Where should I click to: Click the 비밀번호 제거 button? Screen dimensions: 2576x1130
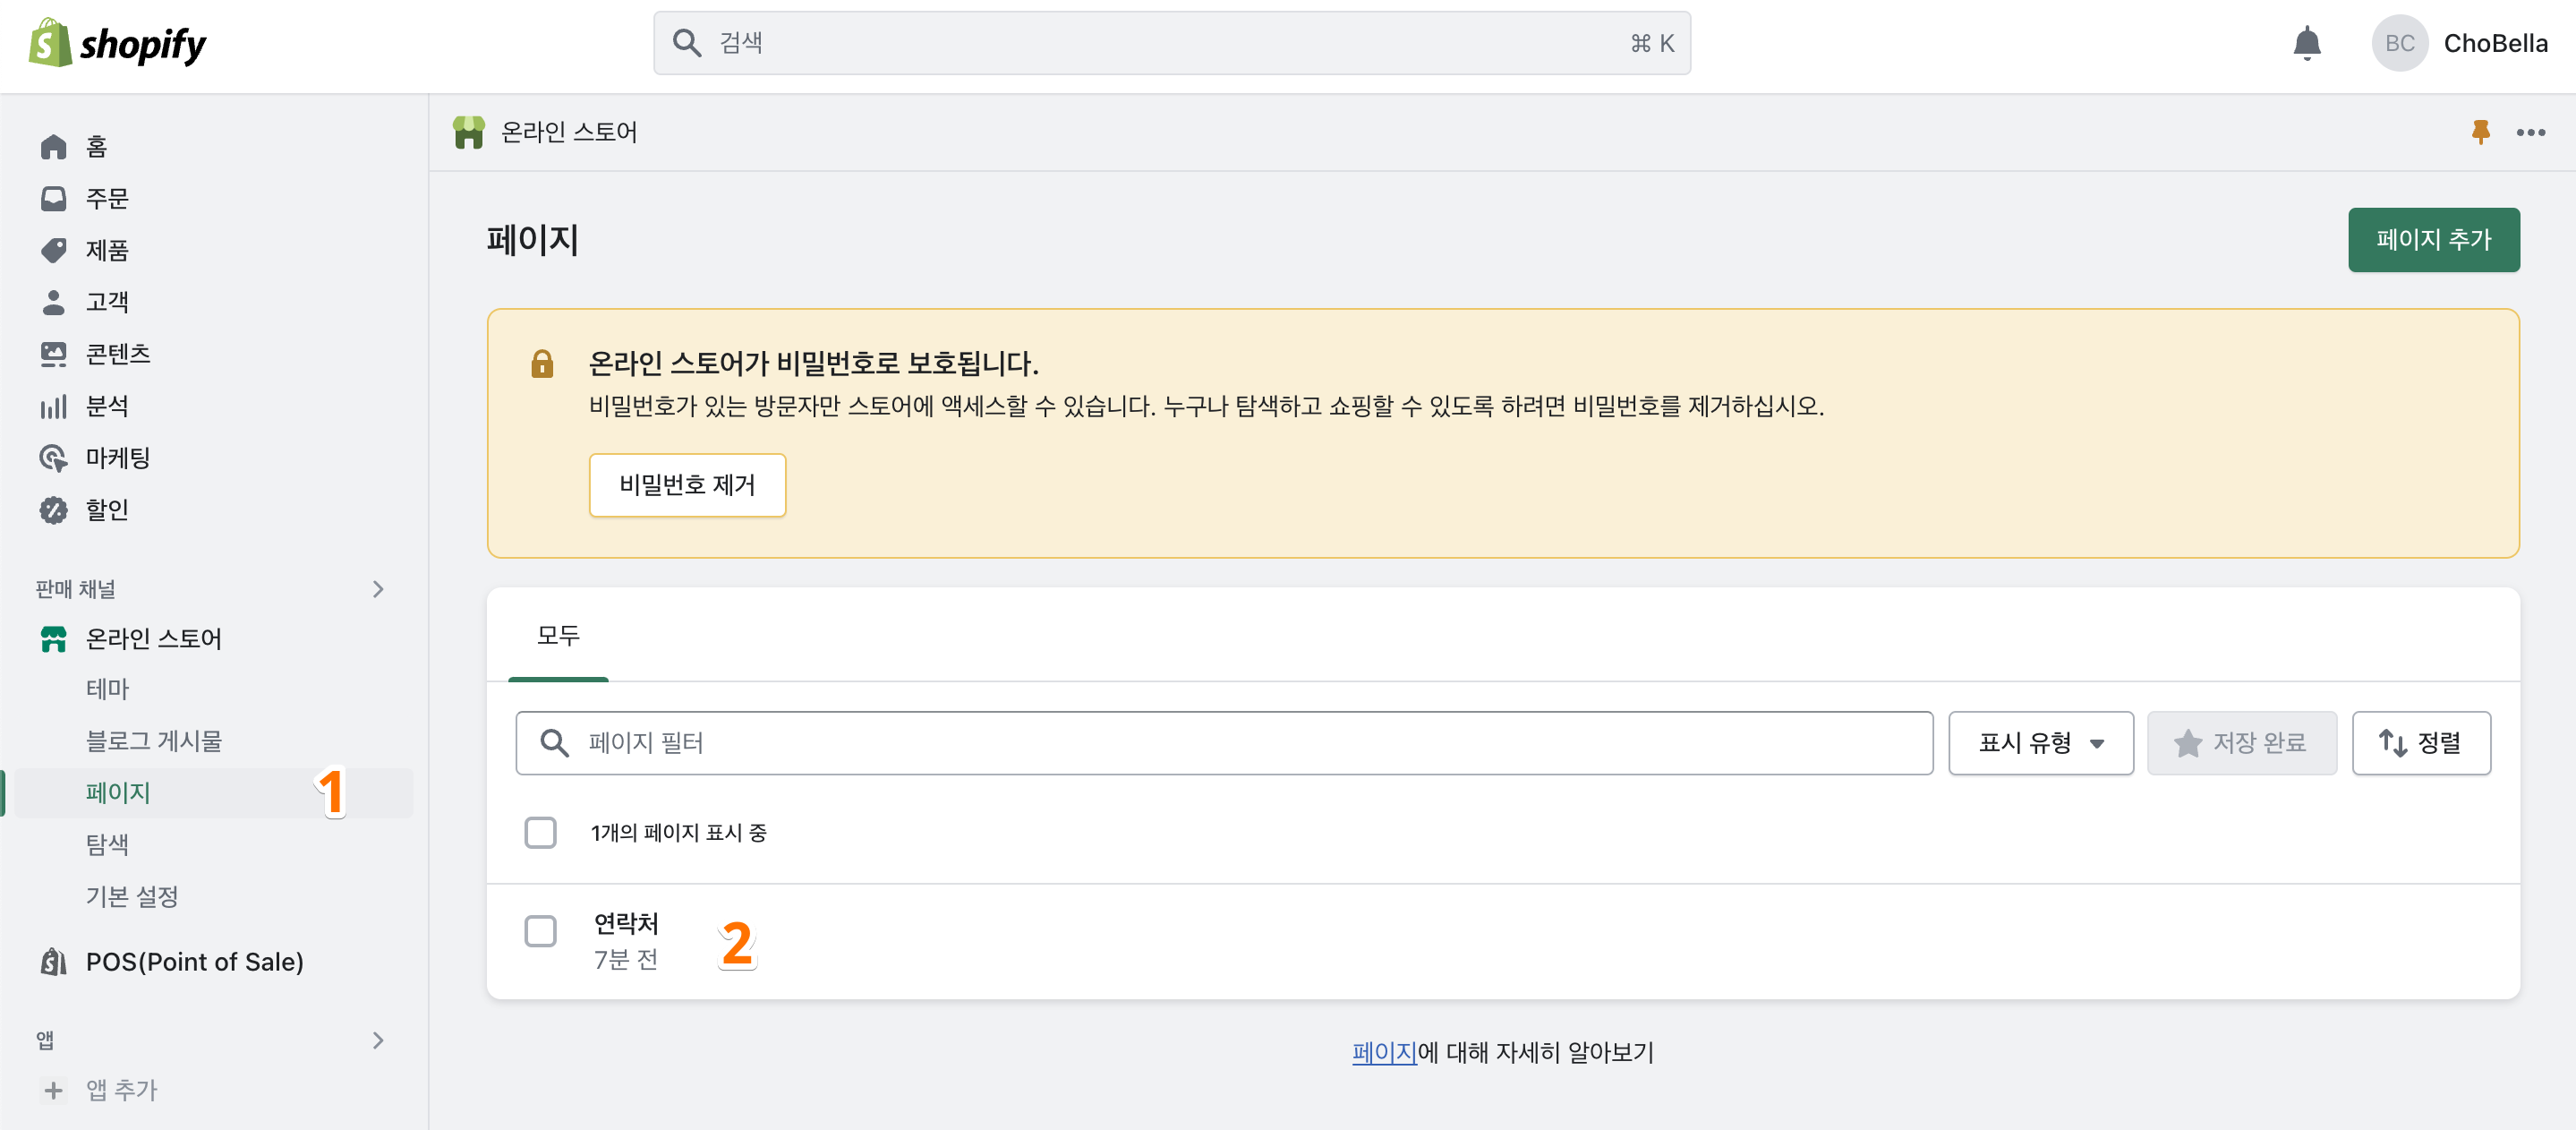pyautogui.click(x=687, y=485)
